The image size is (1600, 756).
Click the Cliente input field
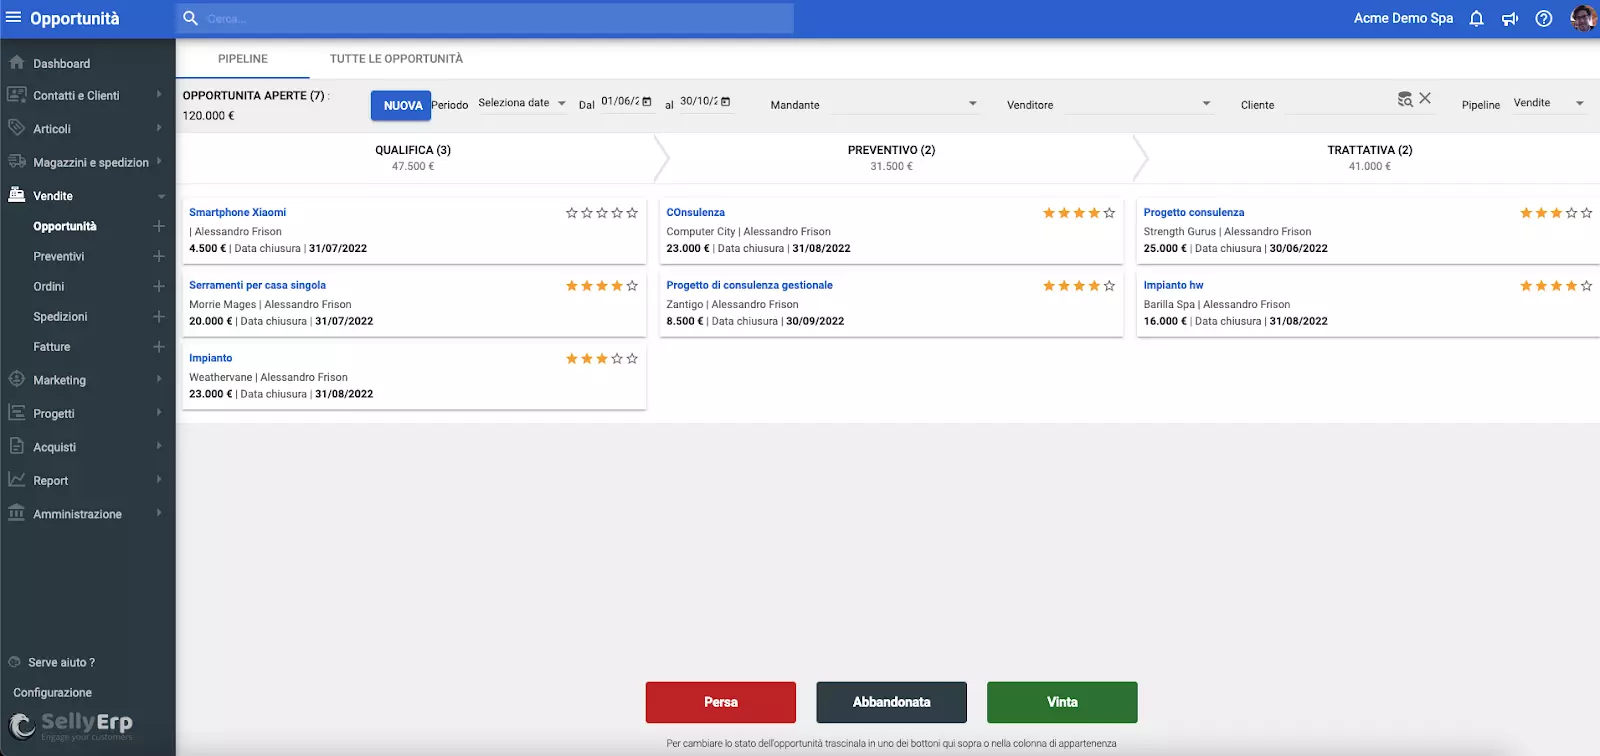point(1338,104)
